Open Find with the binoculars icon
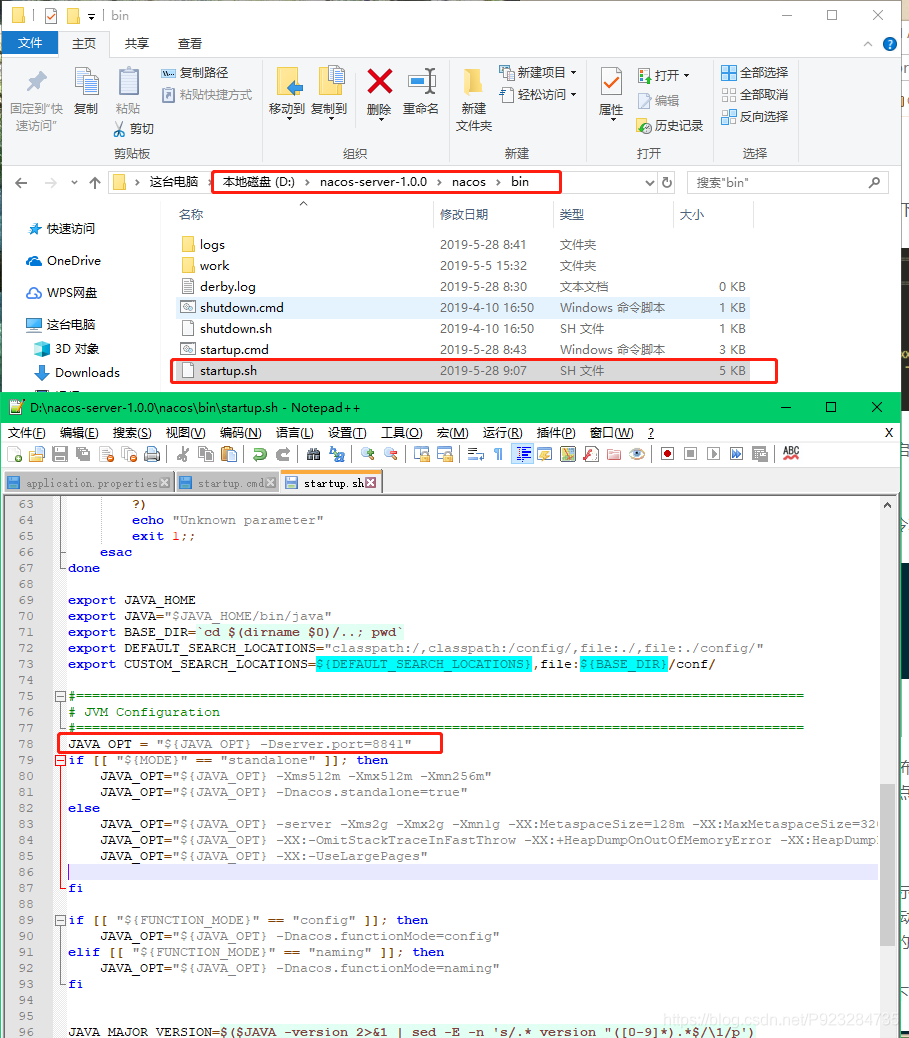Screen dimensions: 909x1038 [314, 454]
